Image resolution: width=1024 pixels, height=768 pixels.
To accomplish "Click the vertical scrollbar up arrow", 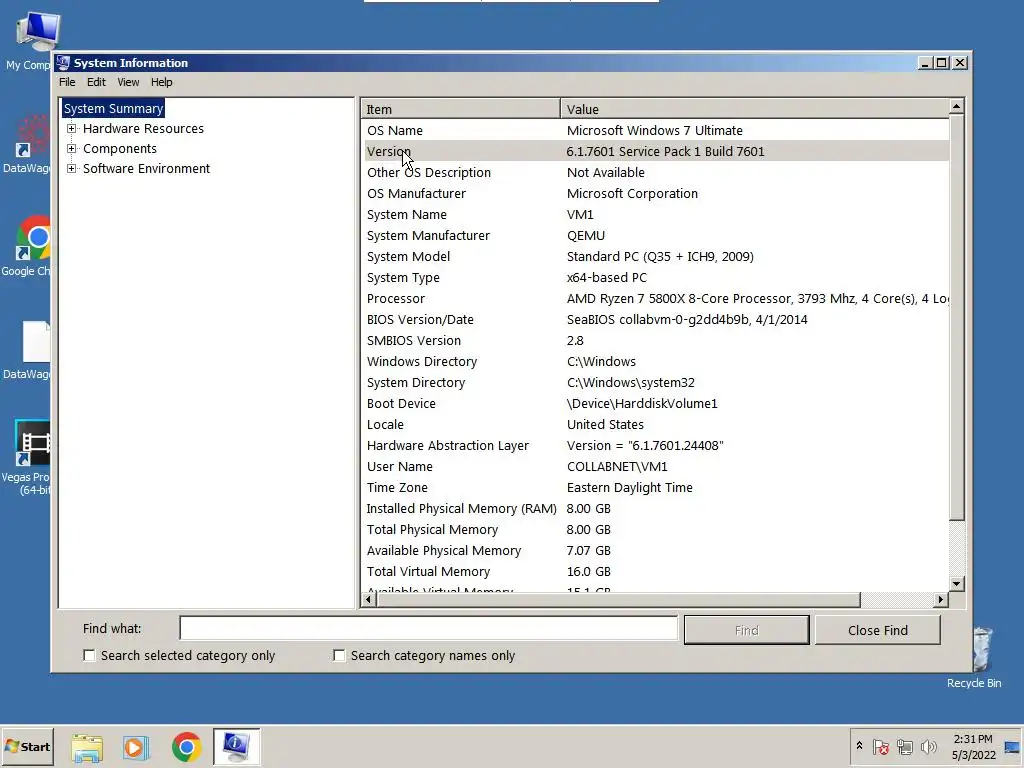I will pos(957,106).
